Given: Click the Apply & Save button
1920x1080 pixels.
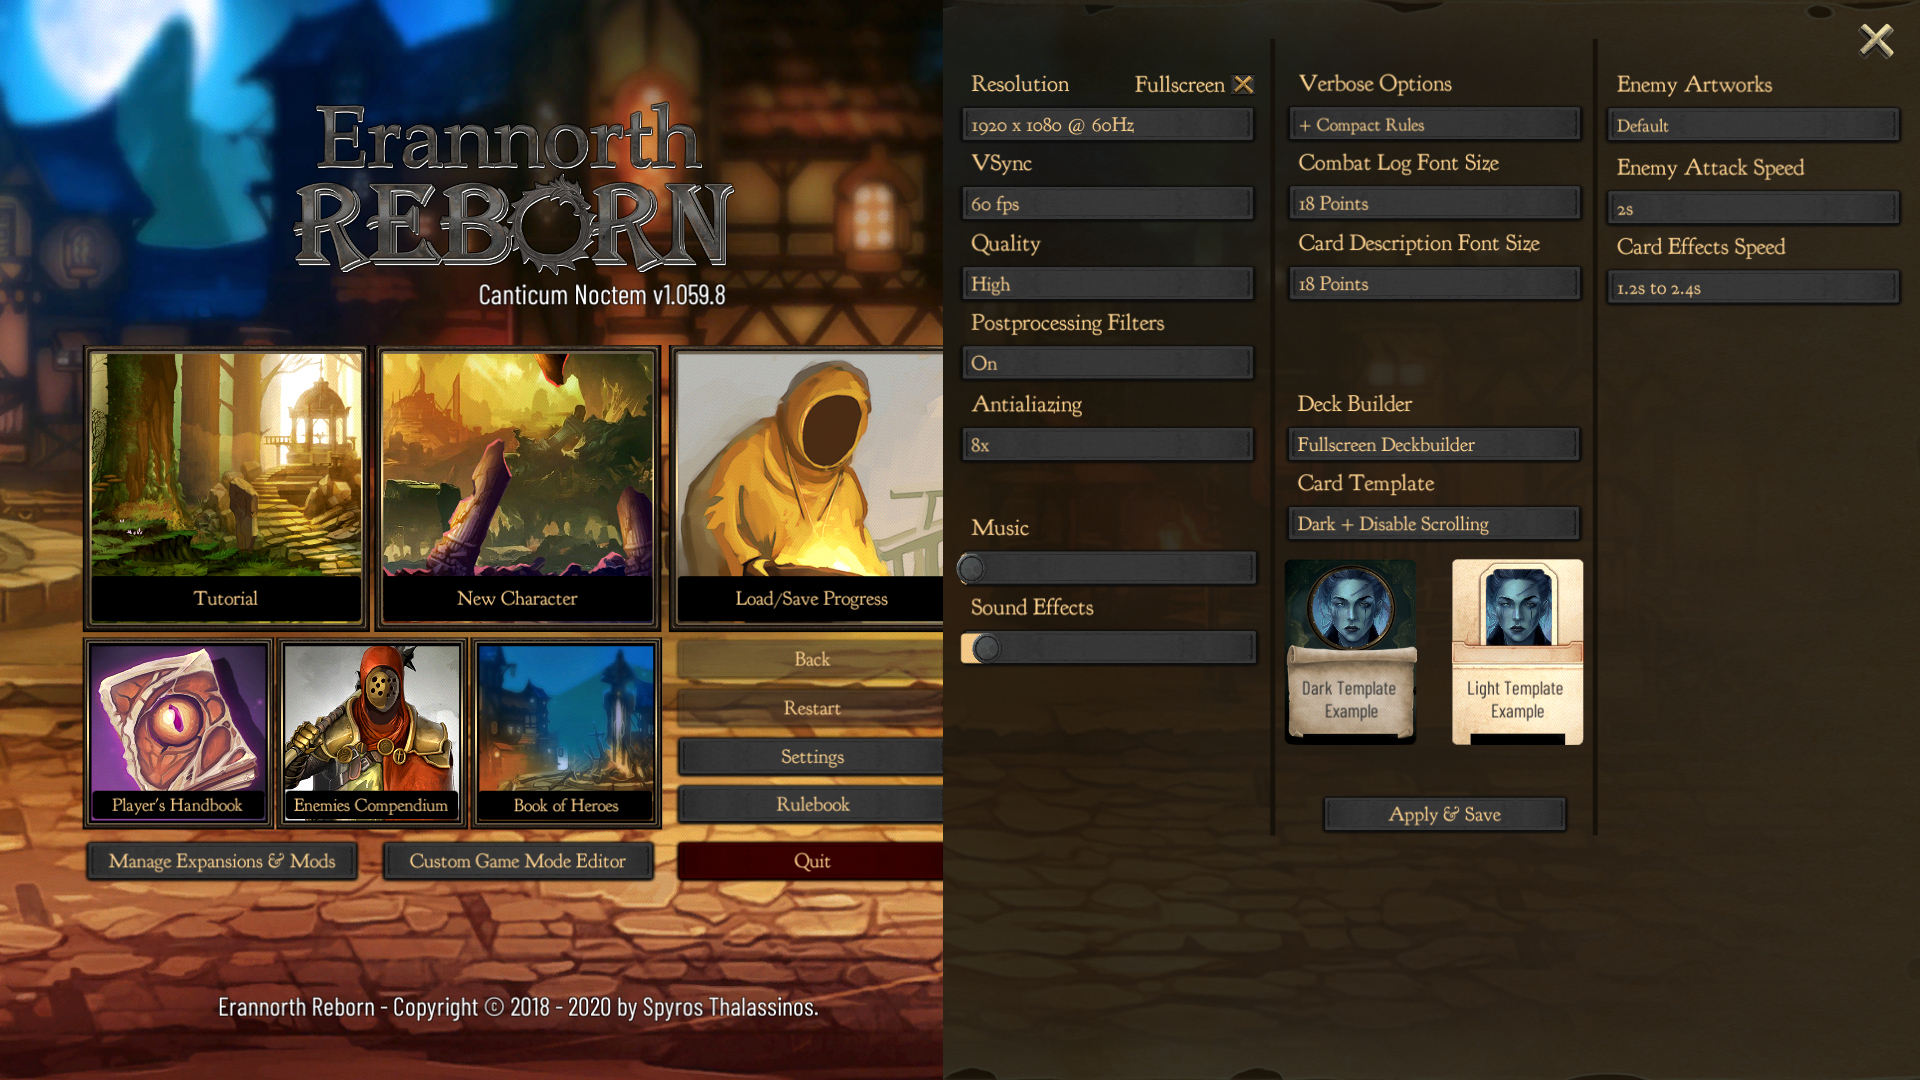Looking at the screenshot, I should 1444,814.
